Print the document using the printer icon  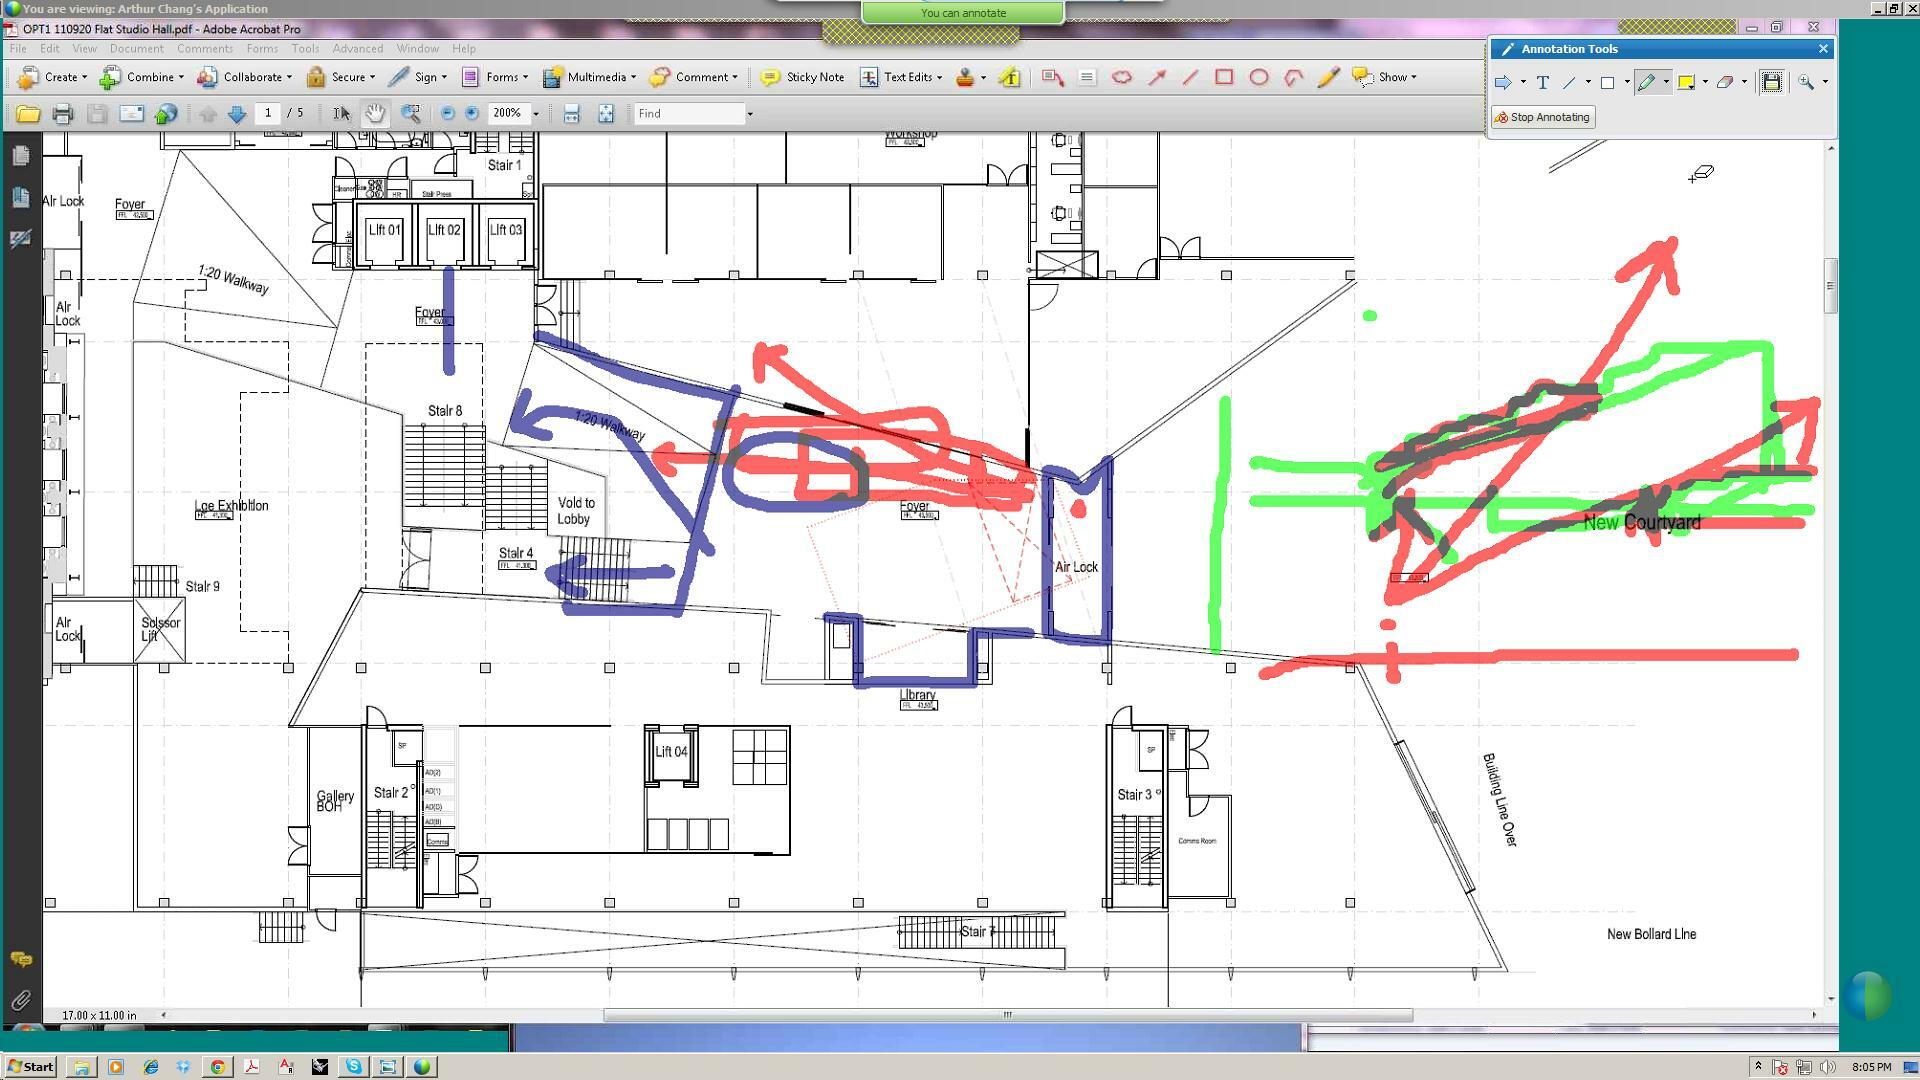point(63,114)
